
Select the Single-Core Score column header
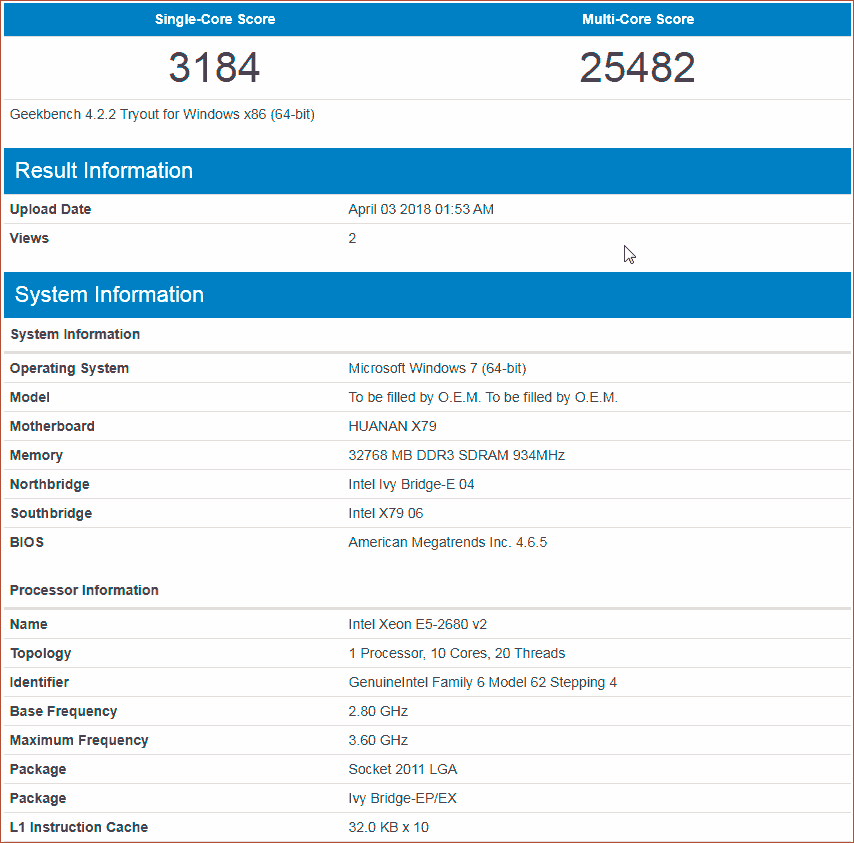(215, 19)
